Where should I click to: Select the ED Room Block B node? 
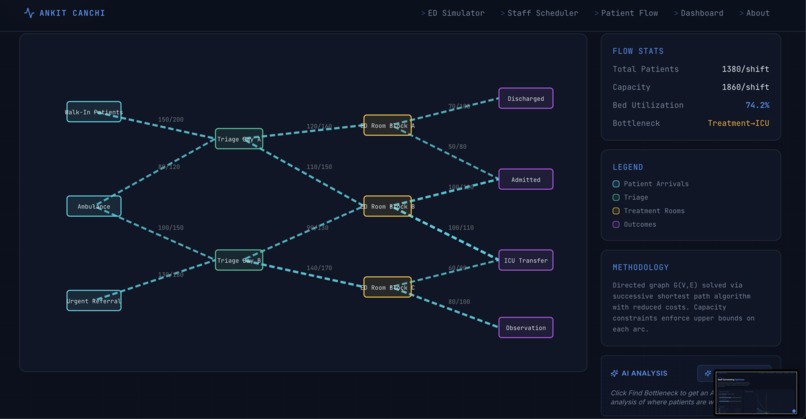point(388,206)
